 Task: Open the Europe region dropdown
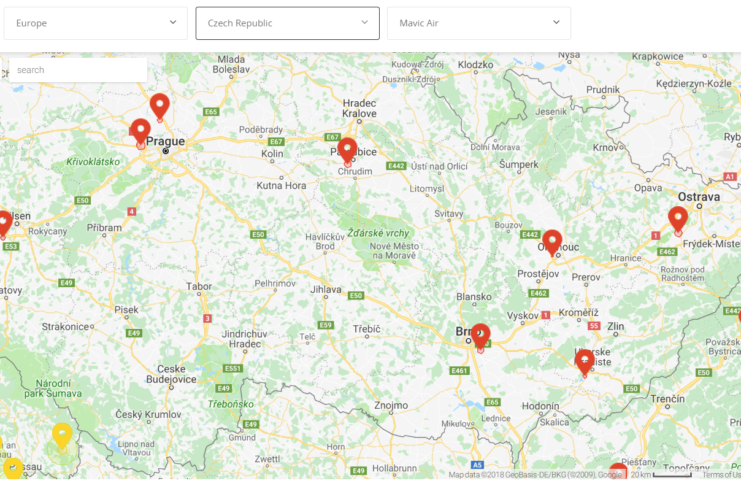click(96, 23)
